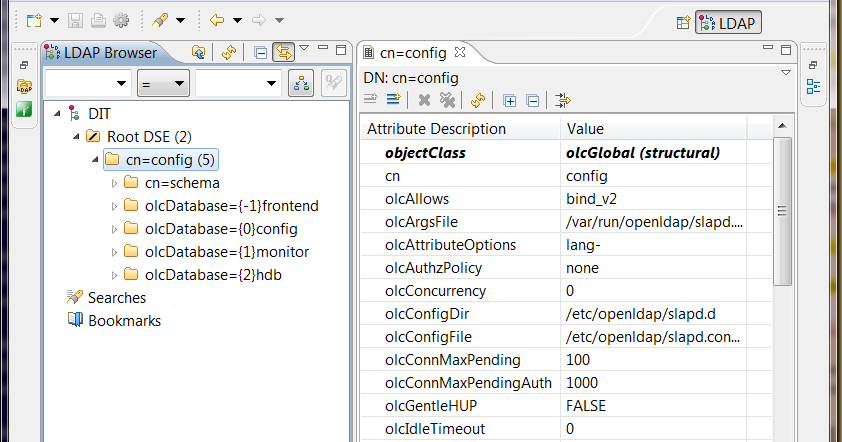This screenshot has width=842, height=442.
Task: Click the New wizard icon in main toolbar
Action: coord(34,21)
